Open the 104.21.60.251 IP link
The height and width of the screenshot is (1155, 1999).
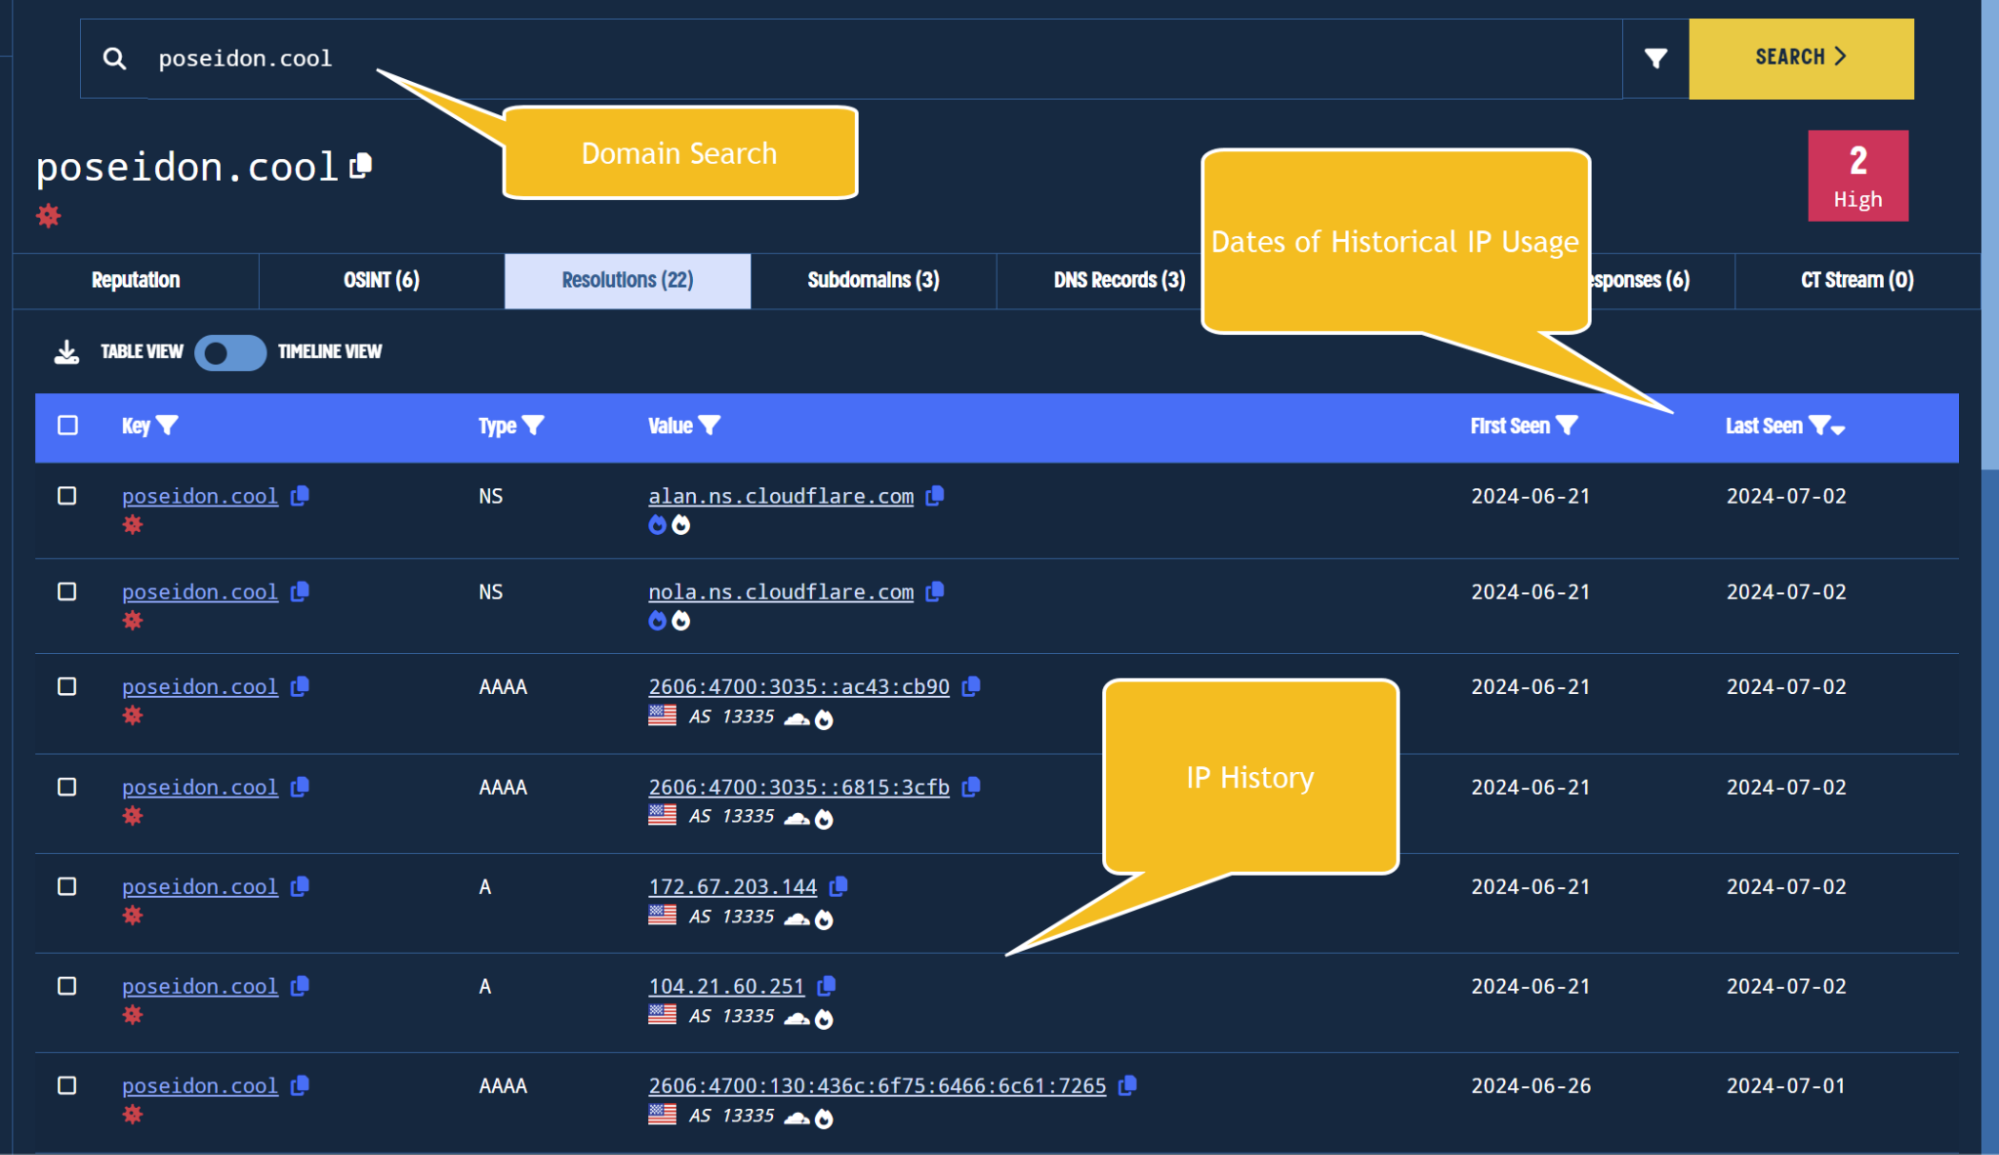point(727,986)
